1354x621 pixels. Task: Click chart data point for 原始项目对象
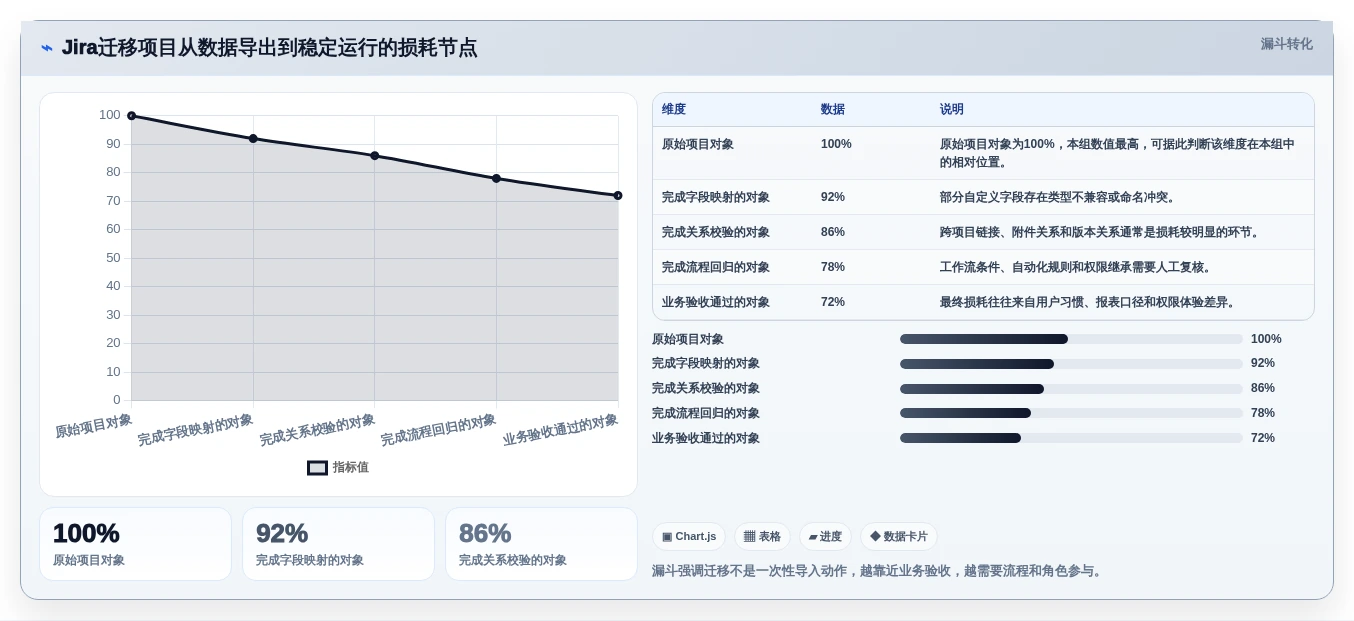point(131,116)
